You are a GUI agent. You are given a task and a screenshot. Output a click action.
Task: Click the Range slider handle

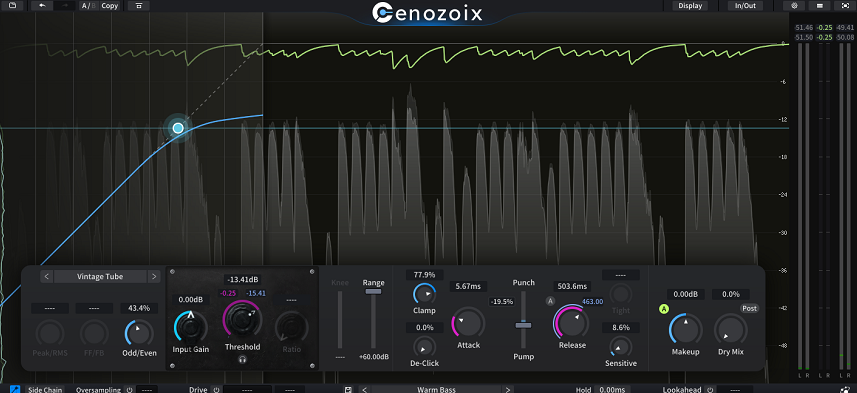[373, 292]
